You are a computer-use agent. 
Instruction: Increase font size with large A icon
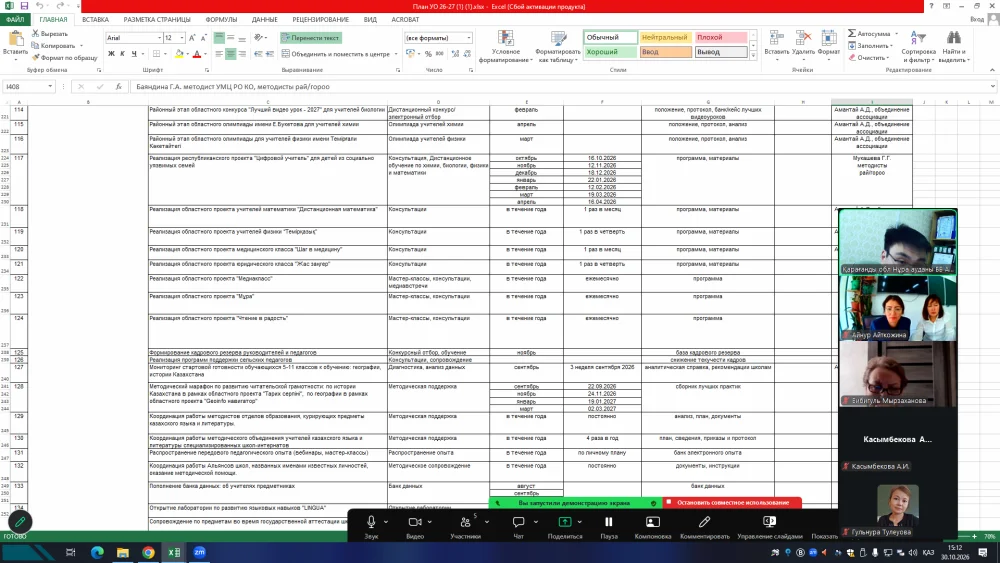192,38
